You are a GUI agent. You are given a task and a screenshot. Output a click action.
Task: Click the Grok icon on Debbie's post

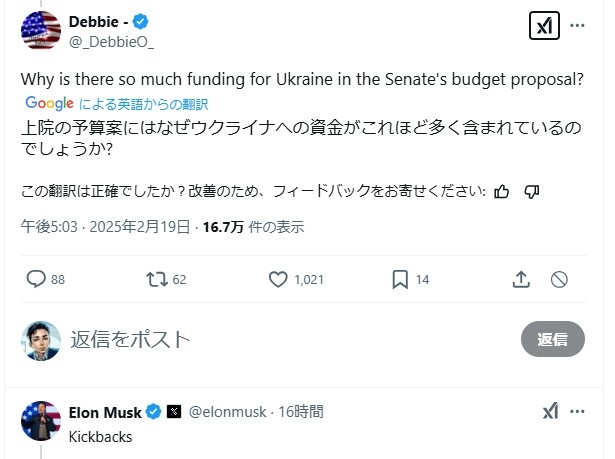point(544,27)
